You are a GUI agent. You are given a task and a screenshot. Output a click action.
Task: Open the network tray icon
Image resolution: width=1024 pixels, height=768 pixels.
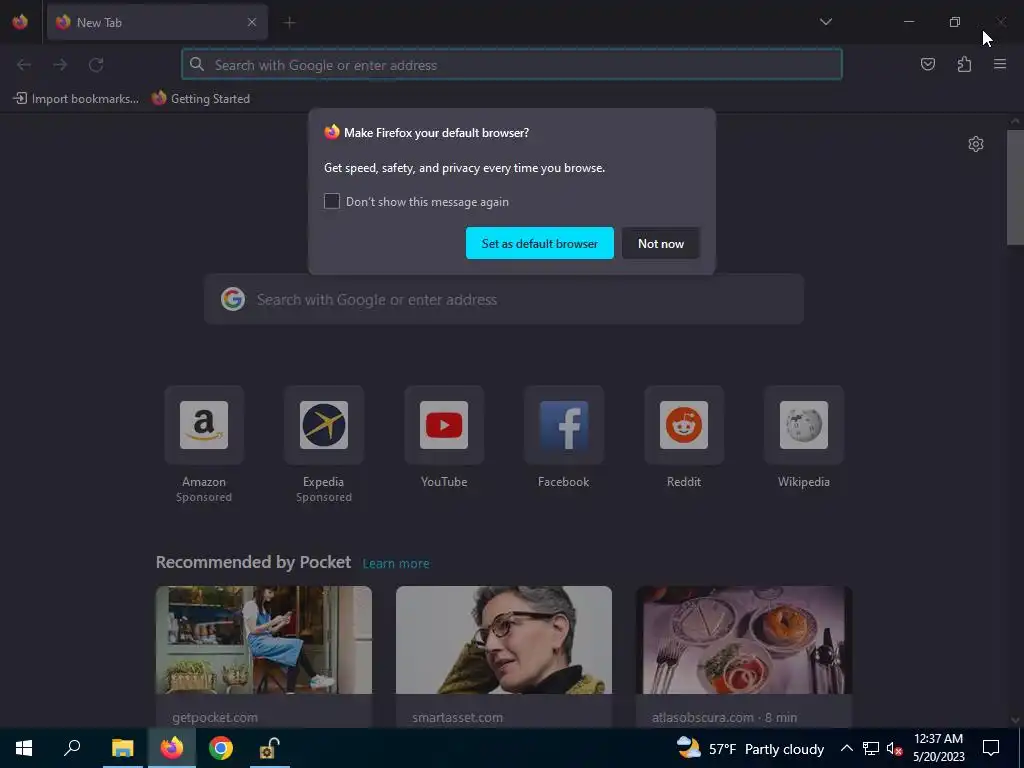point(871,748)
